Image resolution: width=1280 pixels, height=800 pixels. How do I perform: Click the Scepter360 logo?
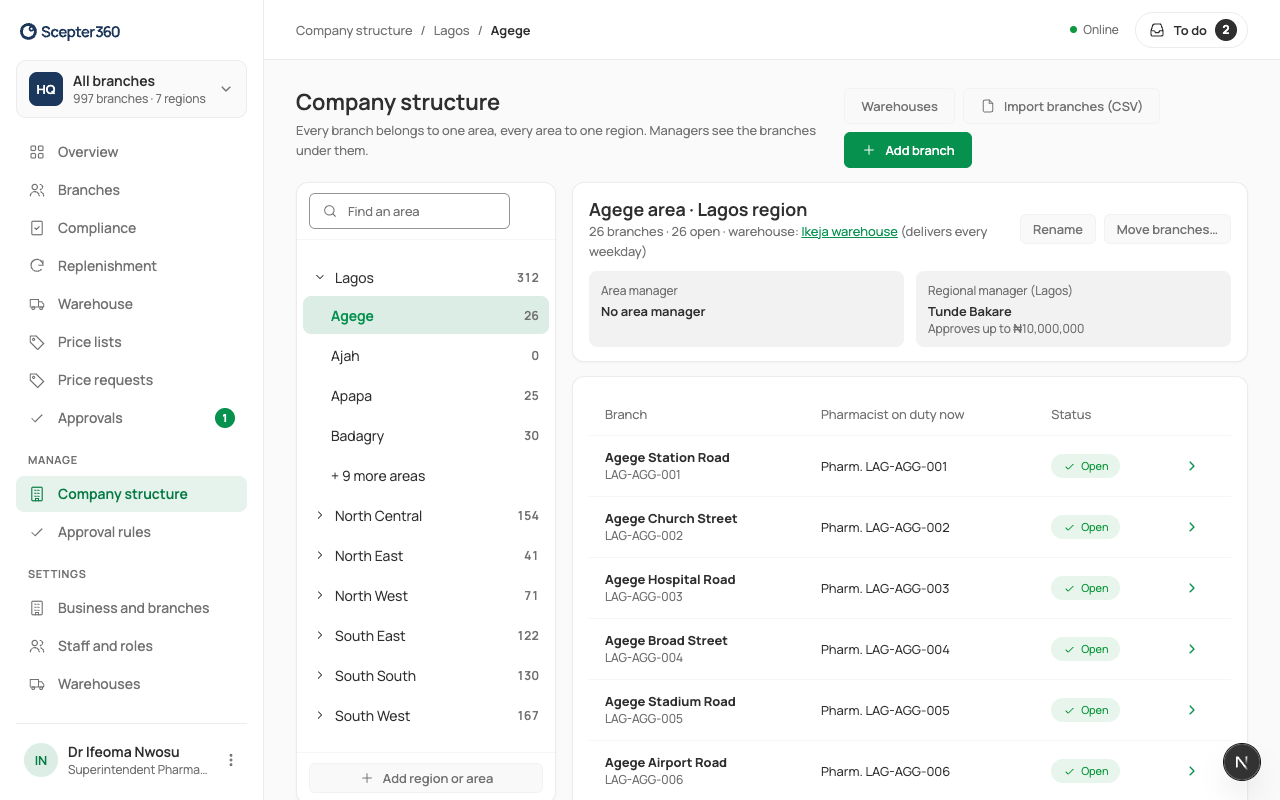(70, 32)
